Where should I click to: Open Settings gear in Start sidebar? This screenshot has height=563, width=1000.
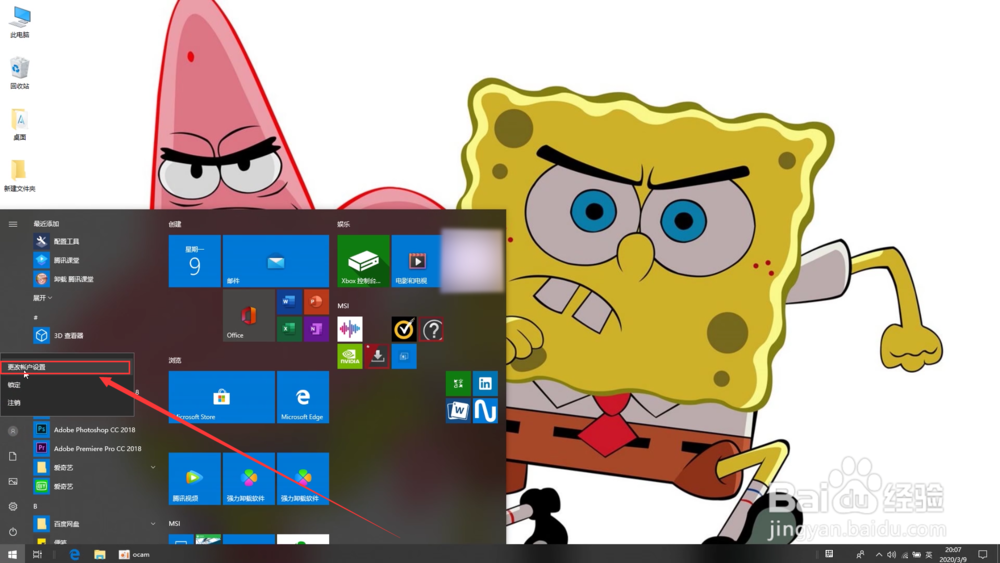[13, 506]
